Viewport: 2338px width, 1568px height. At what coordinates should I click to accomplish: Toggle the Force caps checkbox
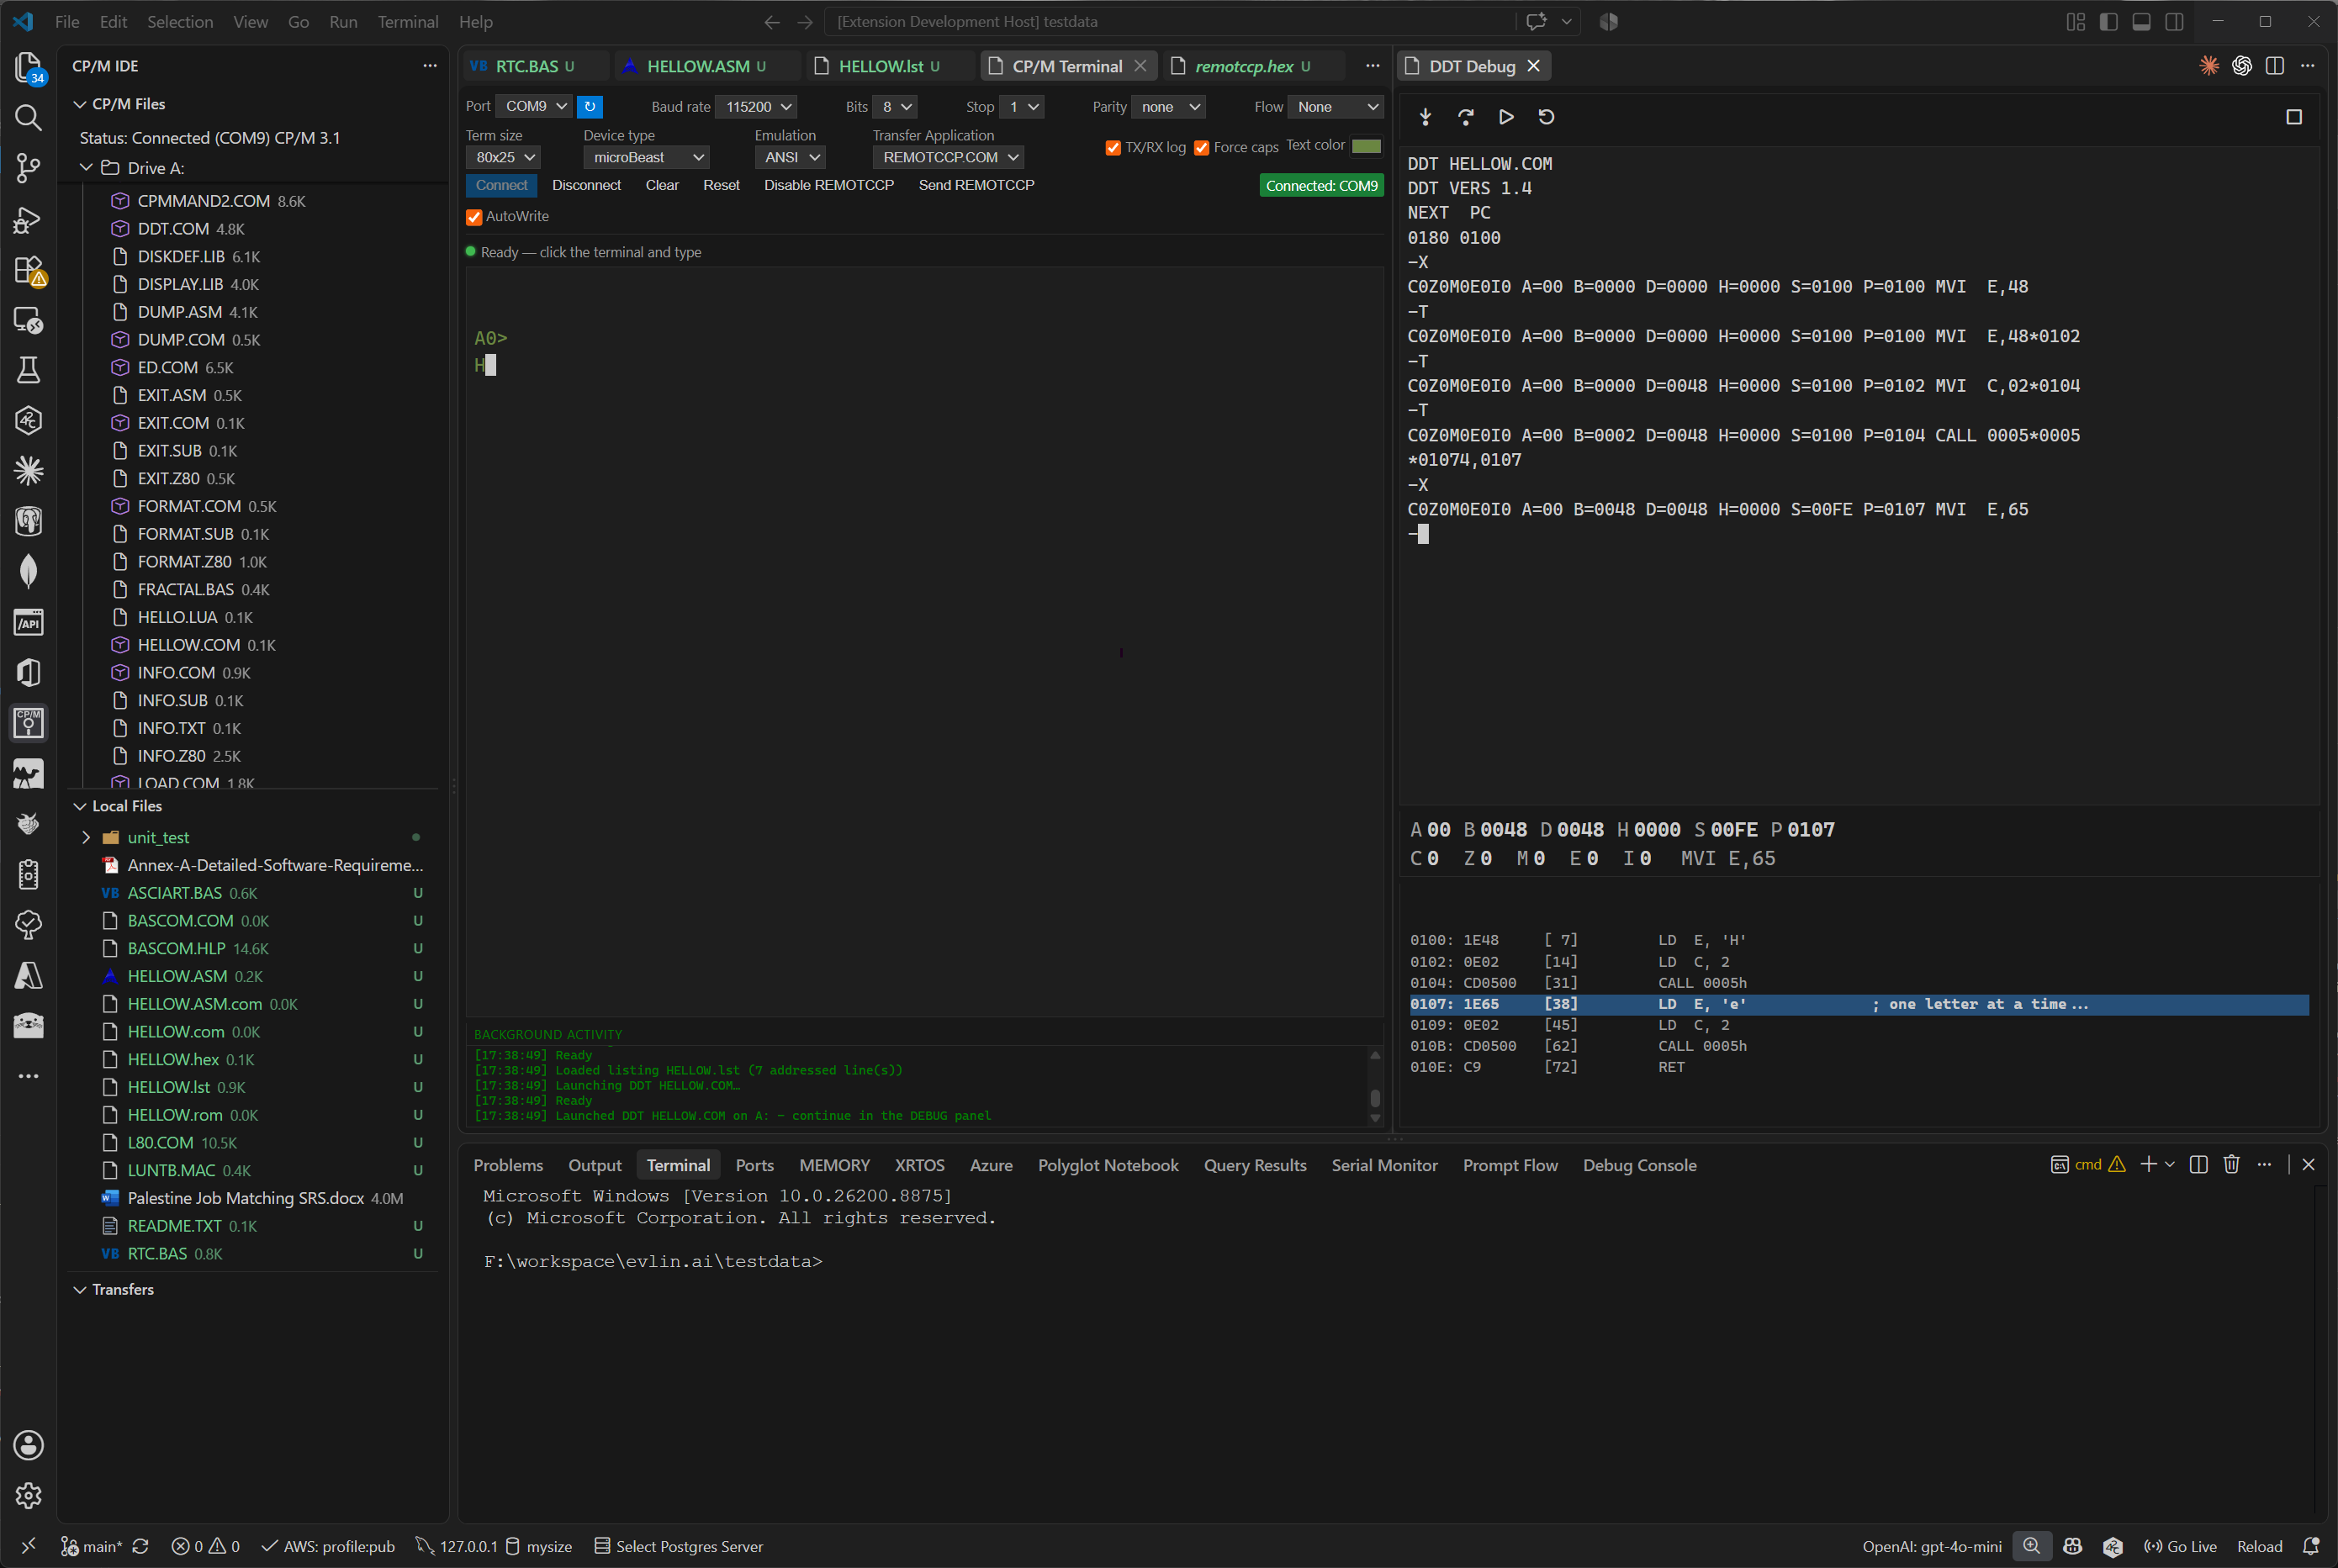(1201, 147)
